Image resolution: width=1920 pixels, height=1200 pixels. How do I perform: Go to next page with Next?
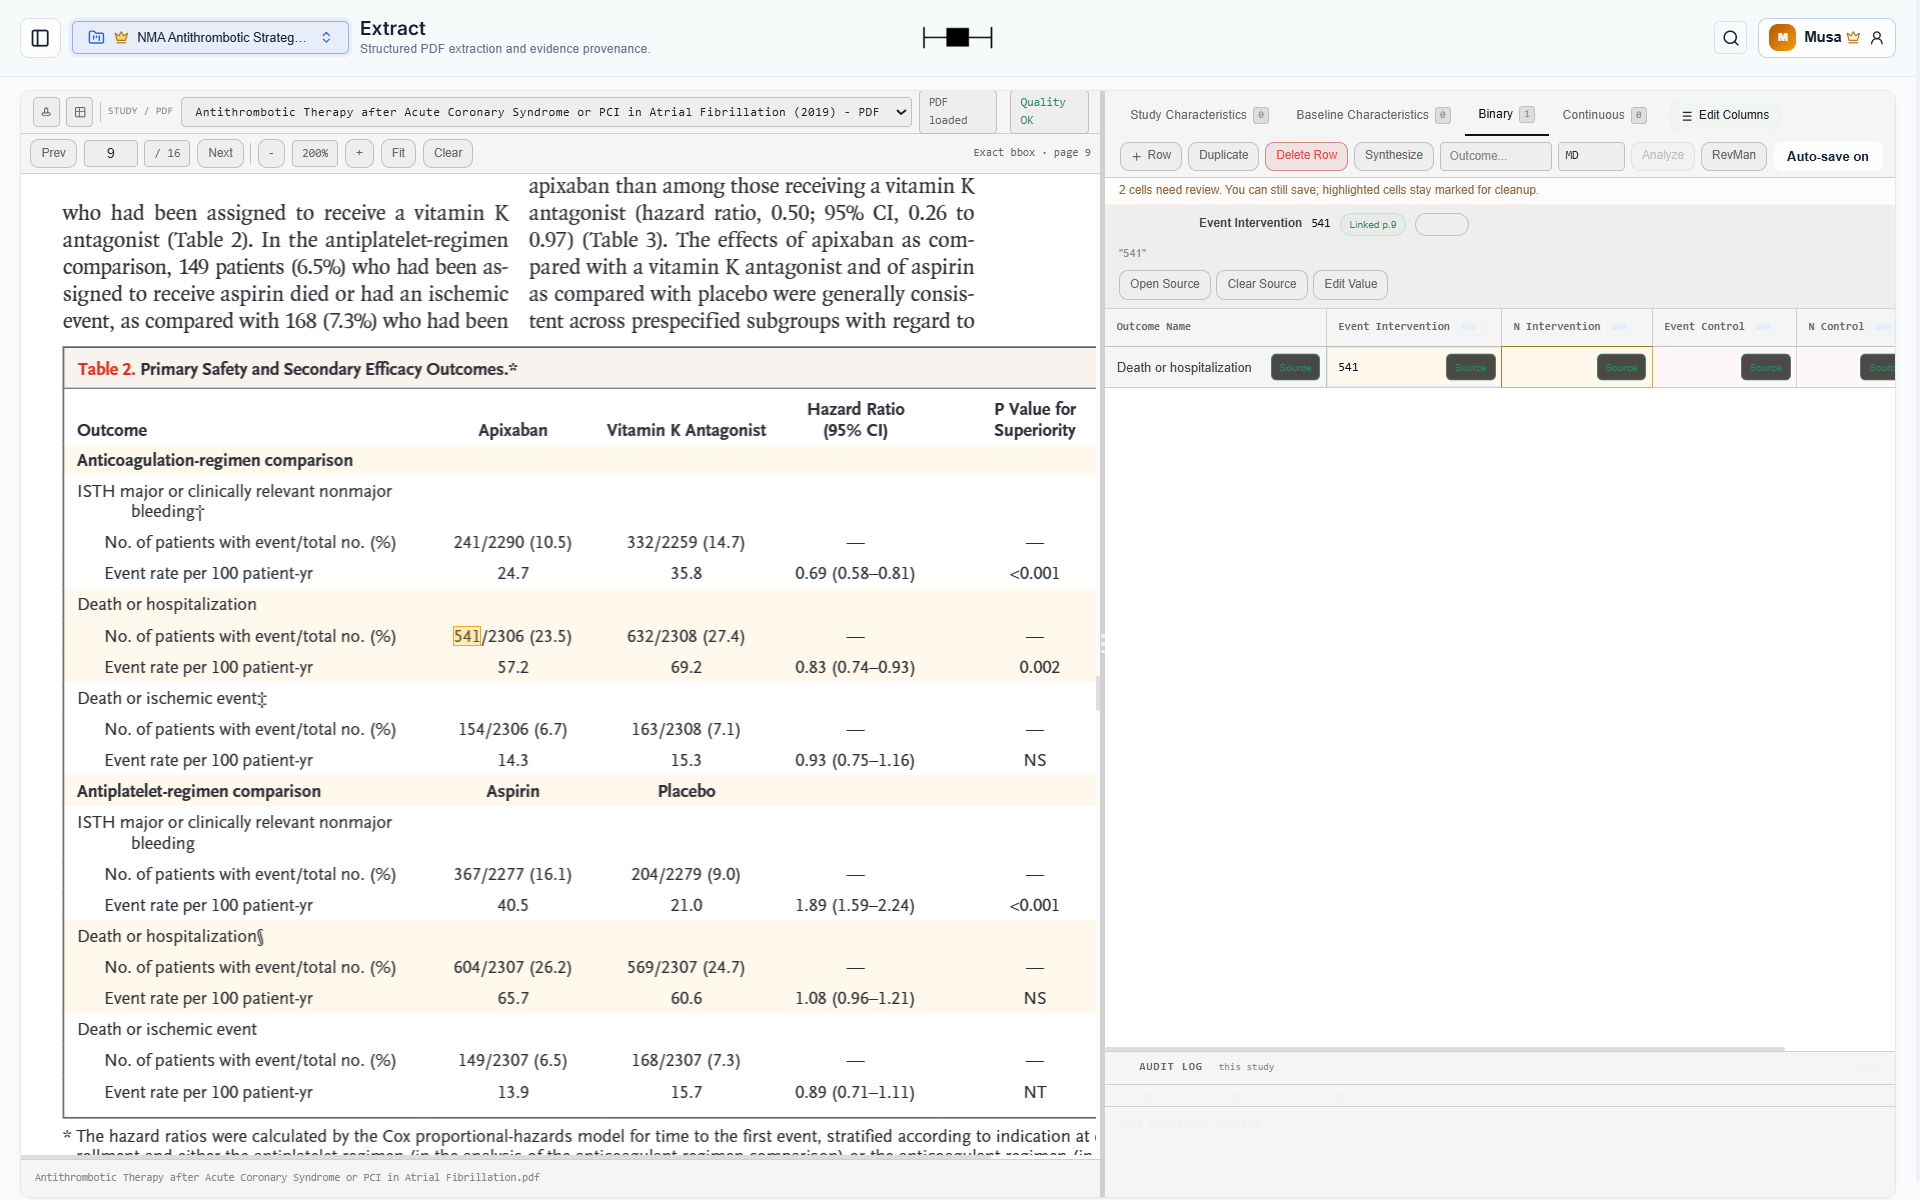pos(221,153)
